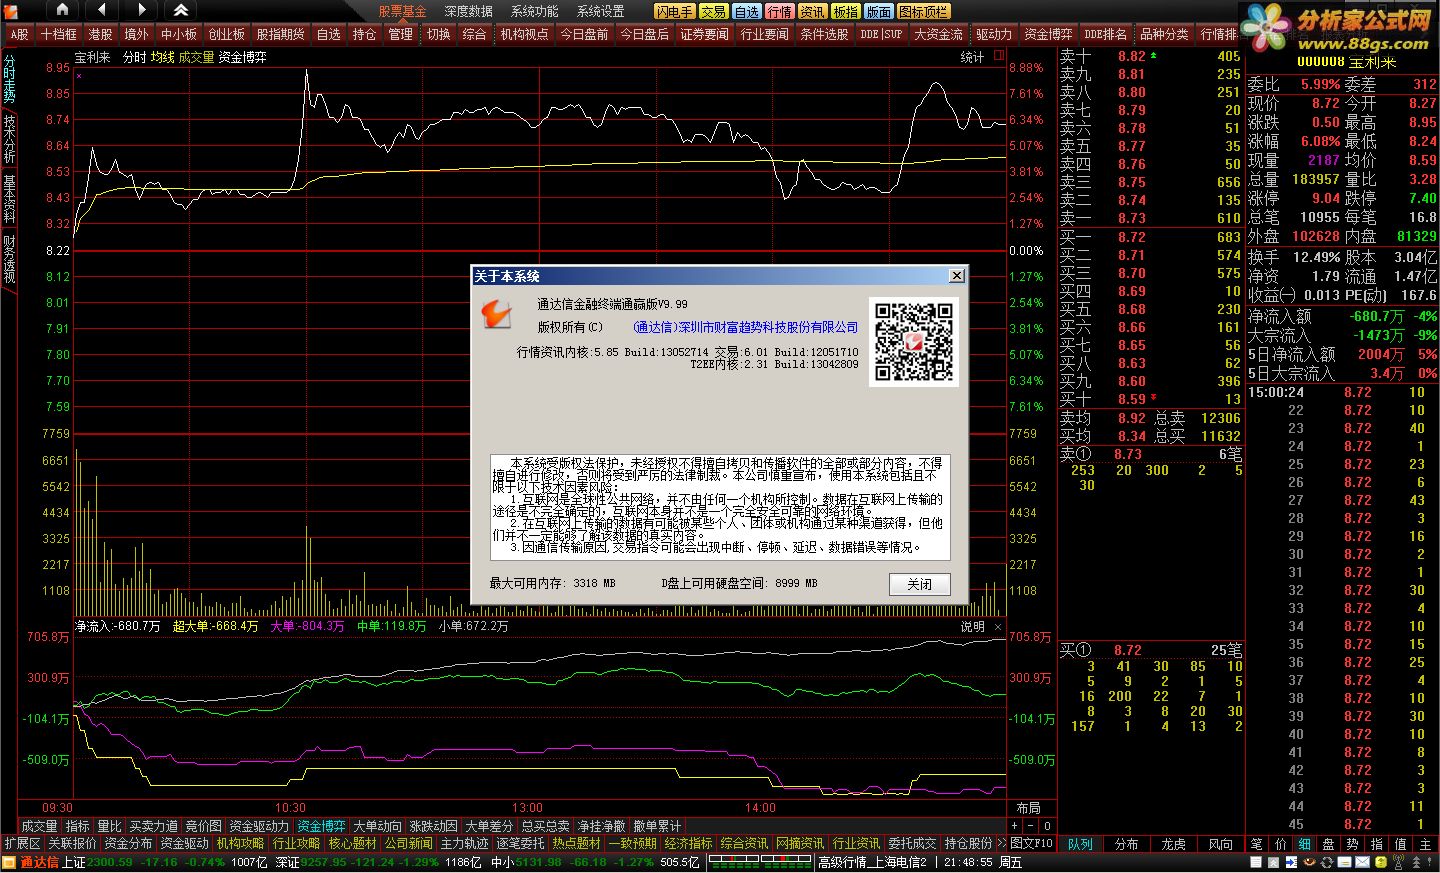Open the 机构视点 toolbar item
This screenshot has width=1440, height=873.
[x=525, y=34]
